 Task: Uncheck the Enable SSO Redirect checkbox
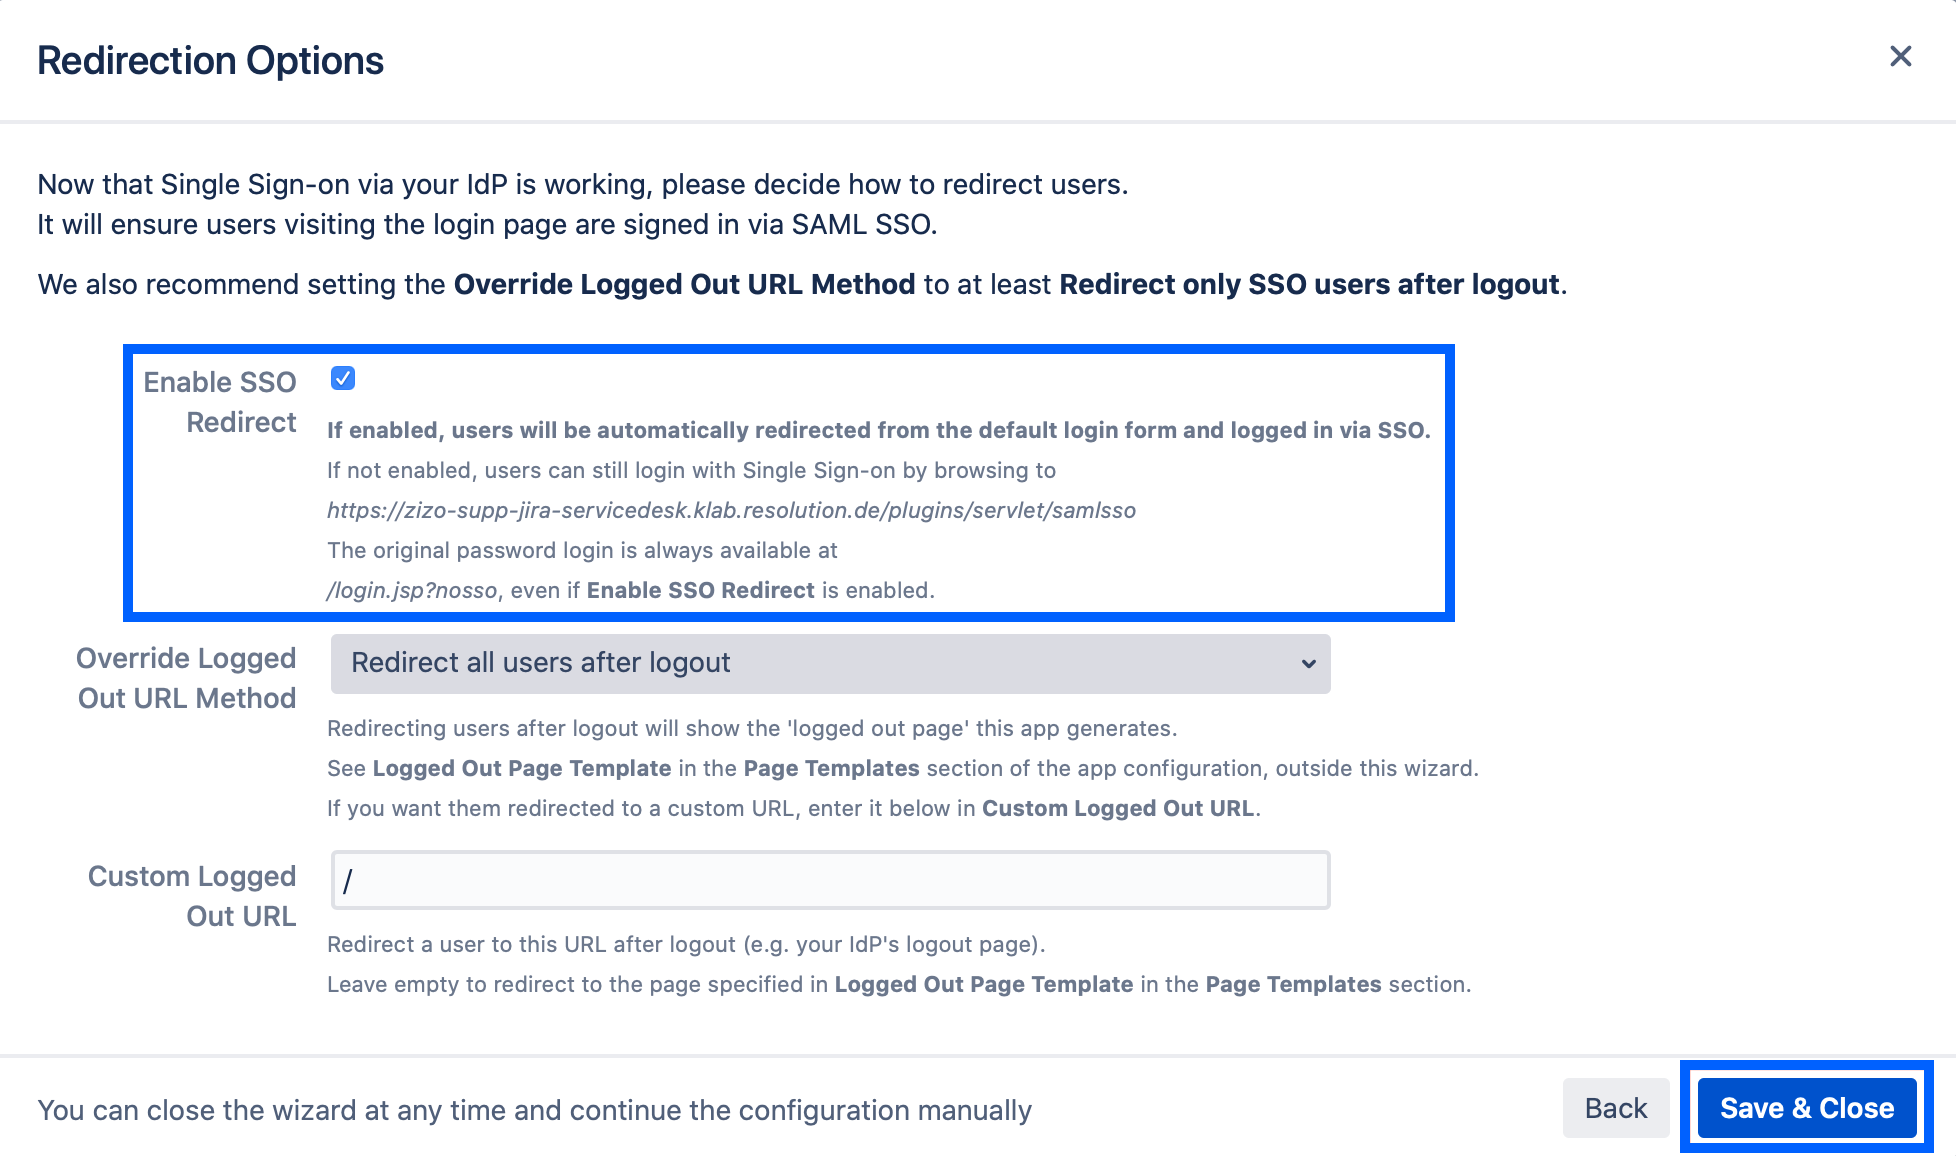(x=343, y=379)
